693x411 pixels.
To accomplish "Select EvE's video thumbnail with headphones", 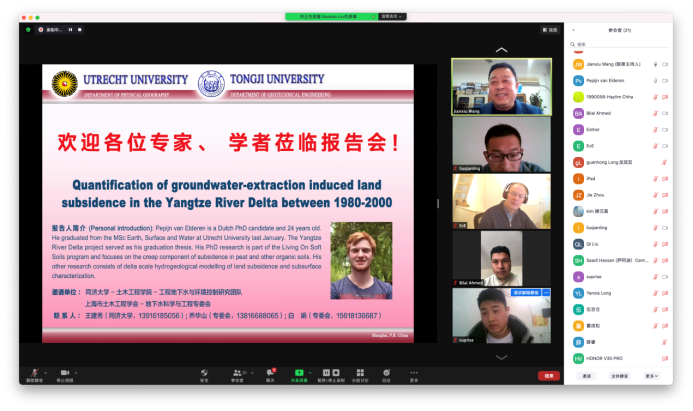I will click(502, 201).
